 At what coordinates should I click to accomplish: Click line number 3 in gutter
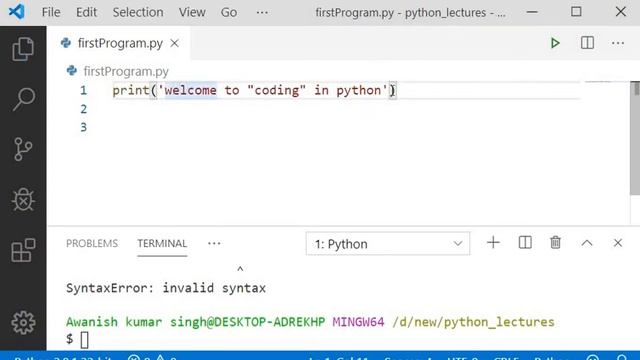83,127
